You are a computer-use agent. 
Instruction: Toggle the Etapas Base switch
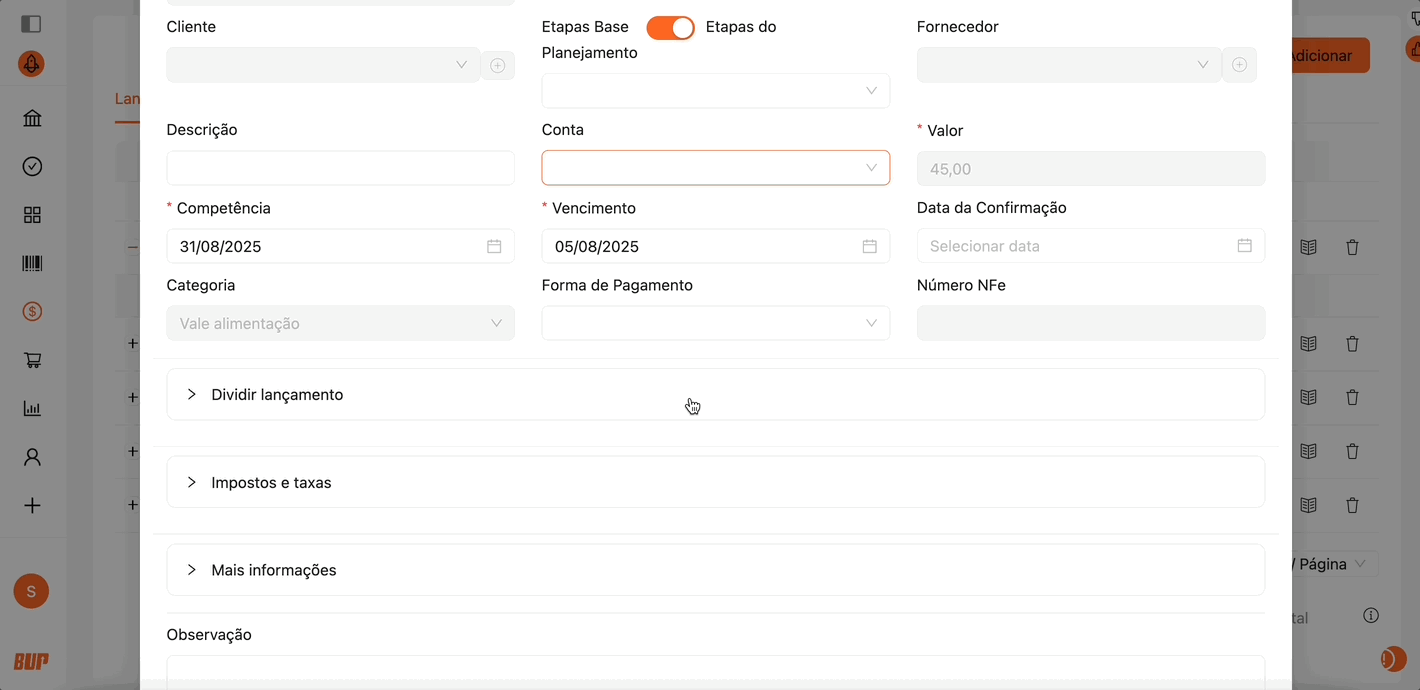point(670,28)
